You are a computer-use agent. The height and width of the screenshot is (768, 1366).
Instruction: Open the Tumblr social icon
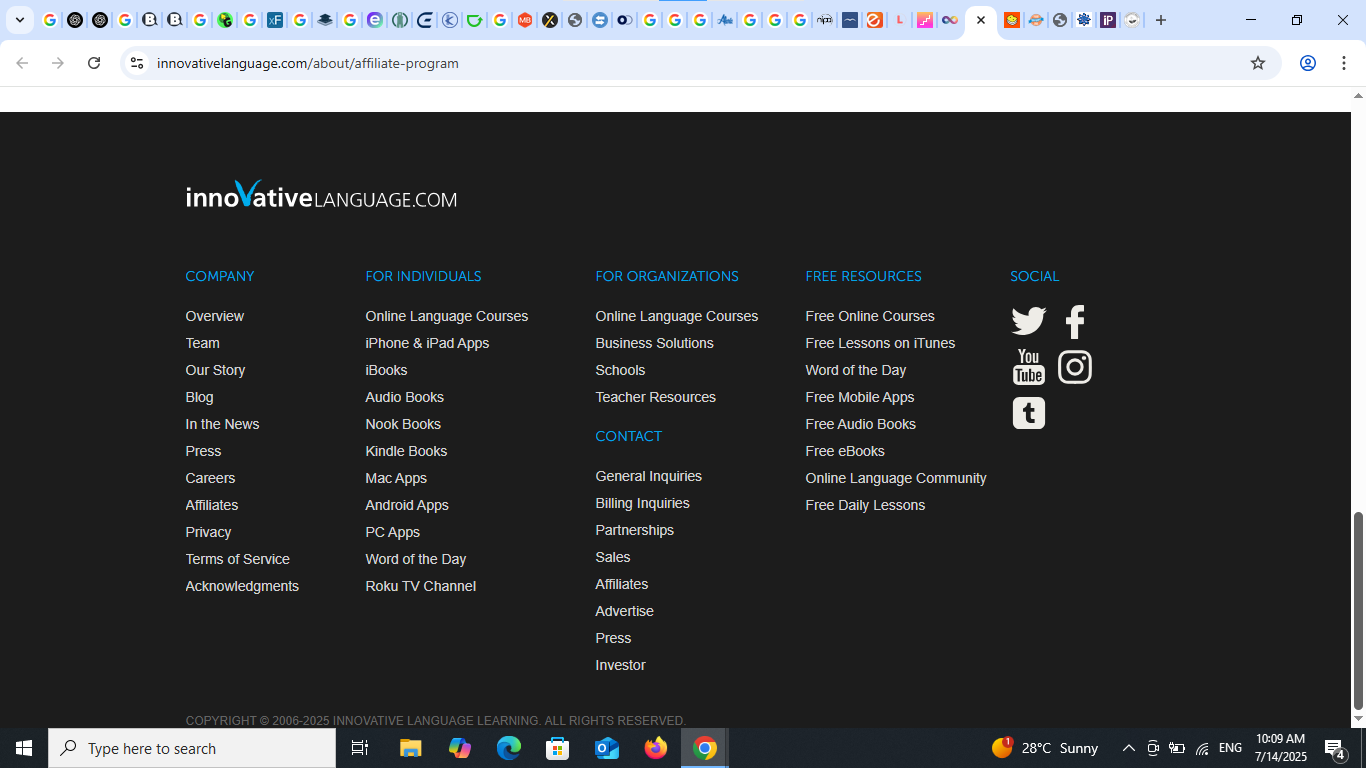click(1028, 413)
